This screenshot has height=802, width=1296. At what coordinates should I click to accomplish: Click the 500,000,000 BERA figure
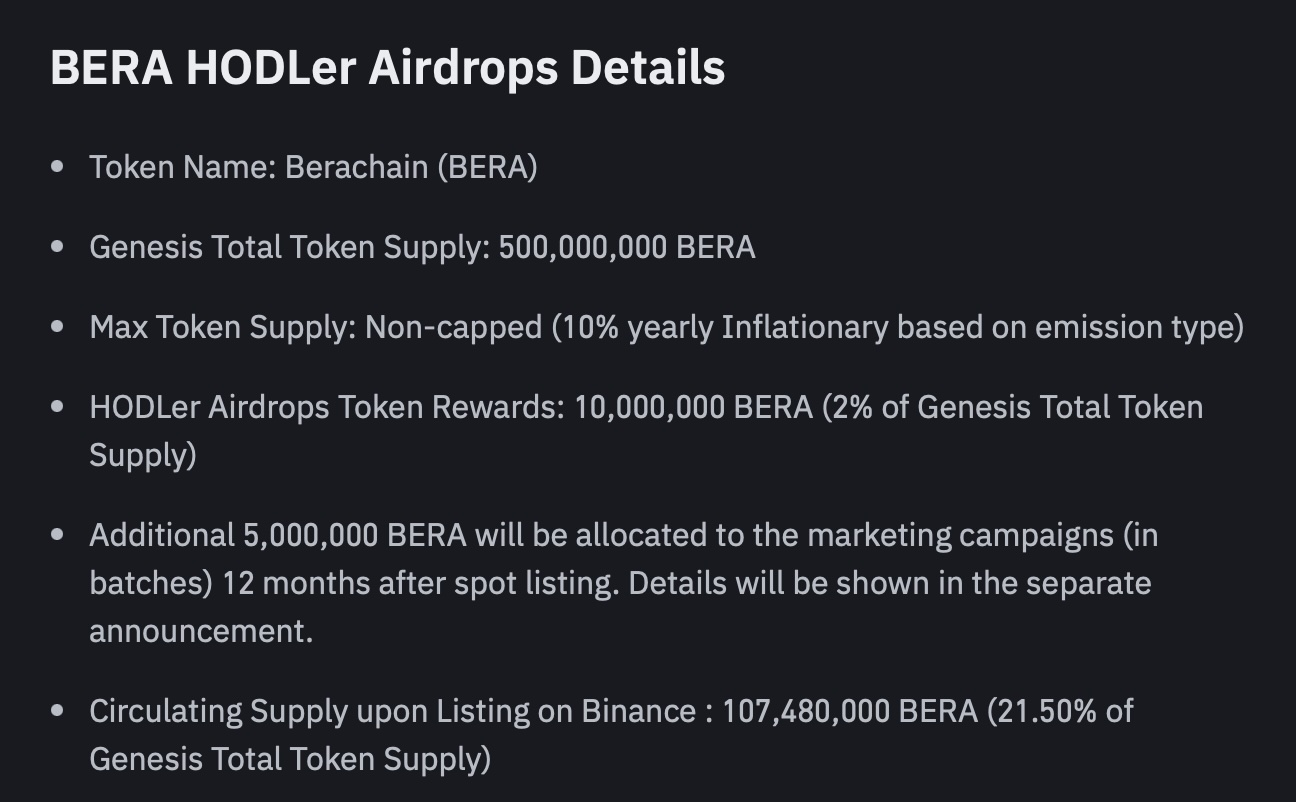point(627,247)
